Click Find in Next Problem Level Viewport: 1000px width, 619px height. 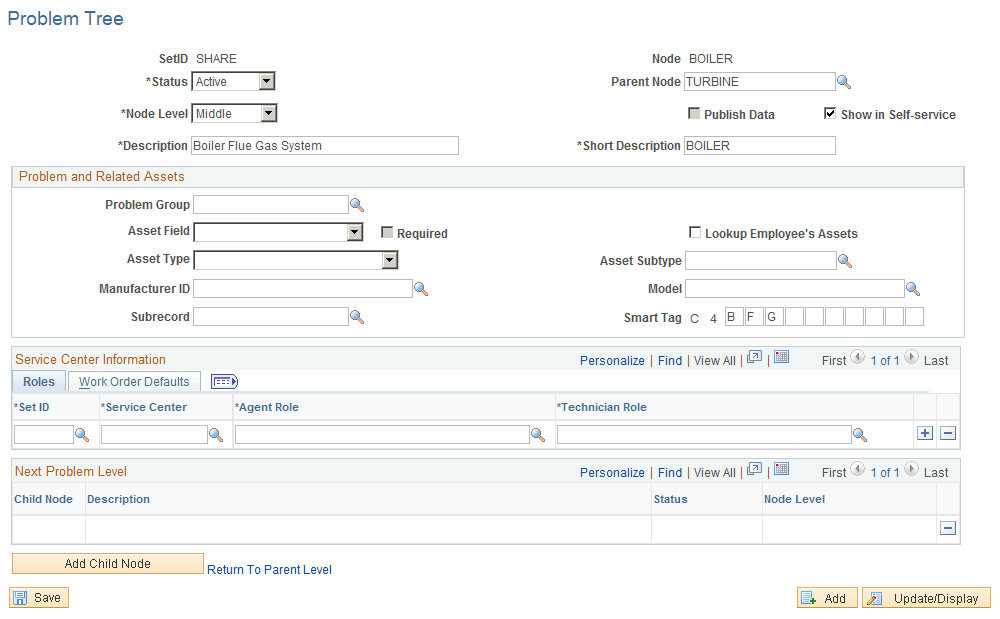[670, 472]
